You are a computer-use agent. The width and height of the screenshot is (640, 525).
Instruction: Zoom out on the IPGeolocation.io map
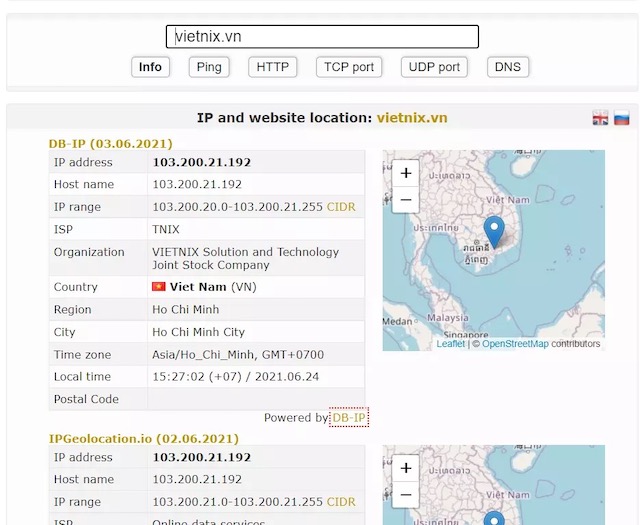coord(406,494)
